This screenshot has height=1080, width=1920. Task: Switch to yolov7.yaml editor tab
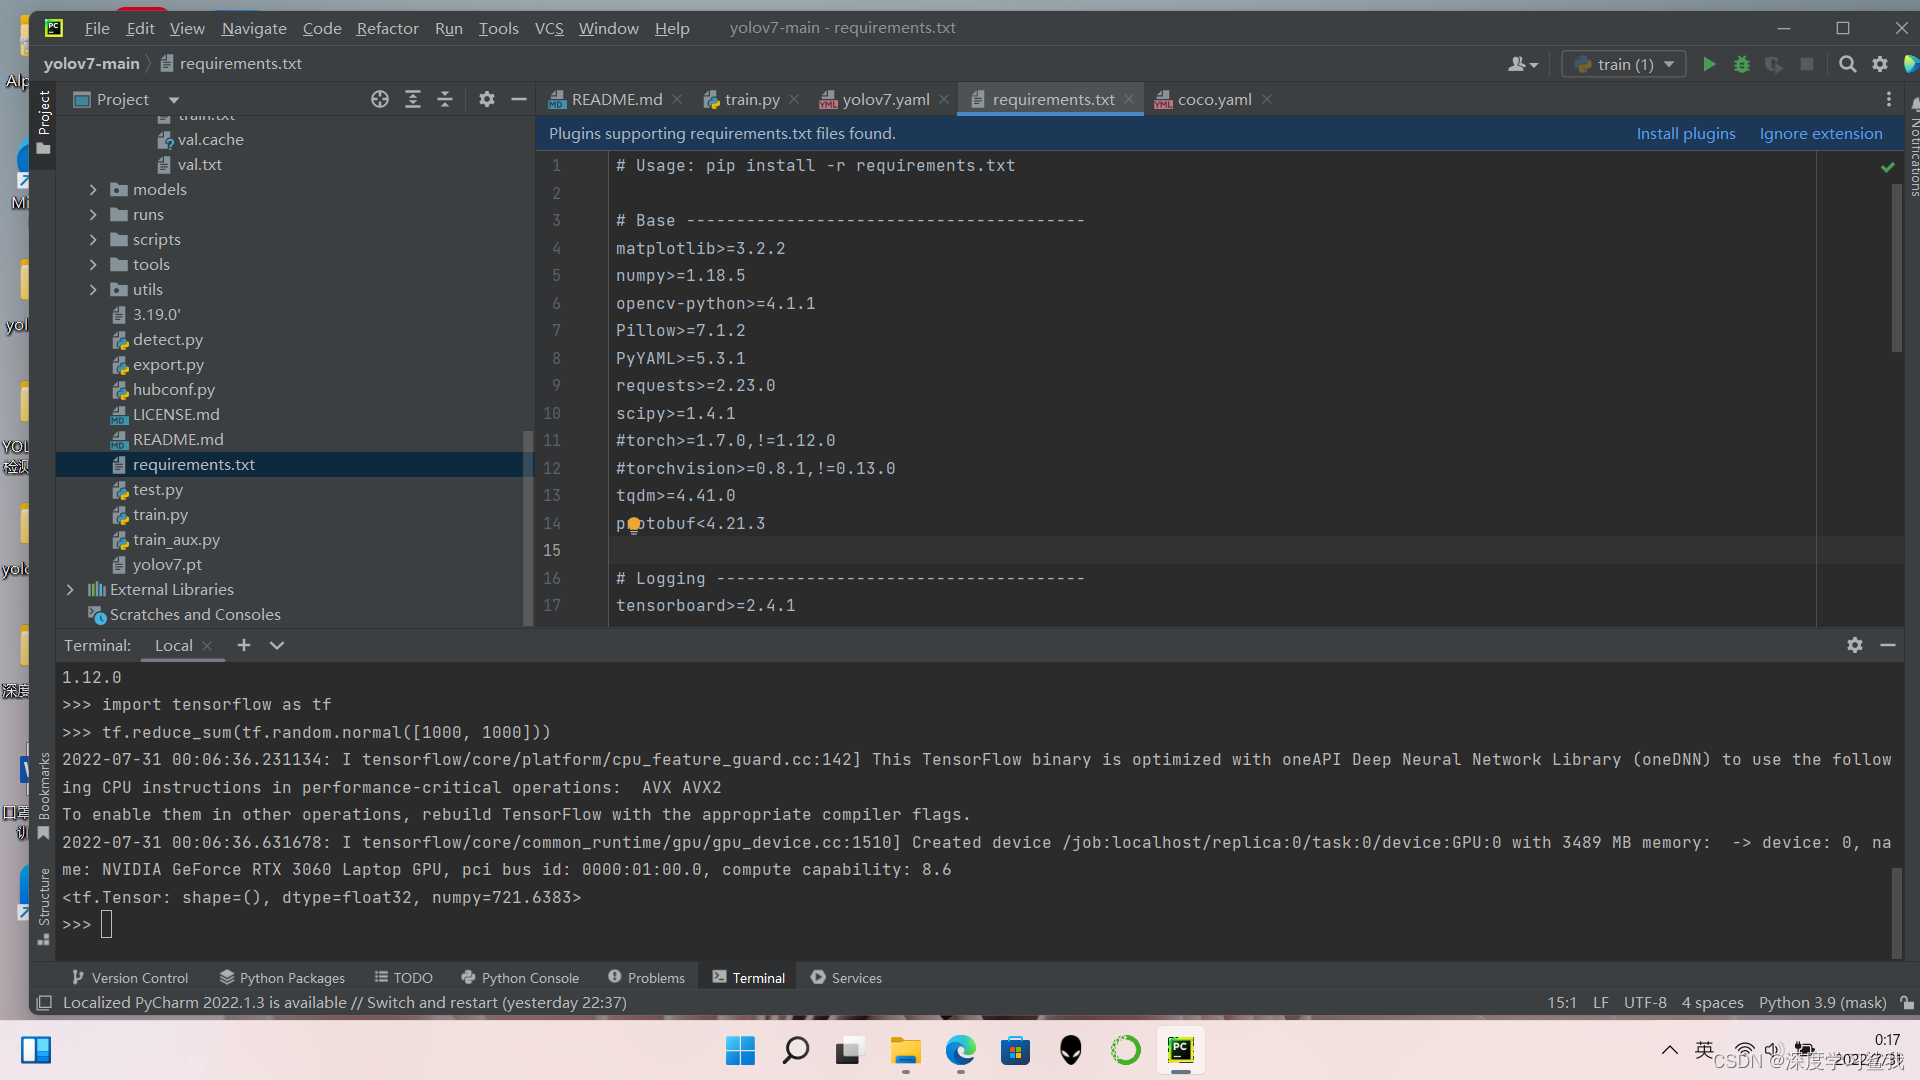tap(884, 99)
